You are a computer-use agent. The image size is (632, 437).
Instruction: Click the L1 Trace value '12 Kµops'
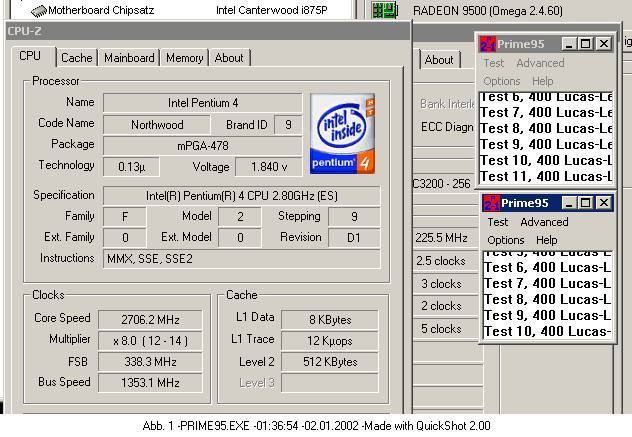coord(330,341)
